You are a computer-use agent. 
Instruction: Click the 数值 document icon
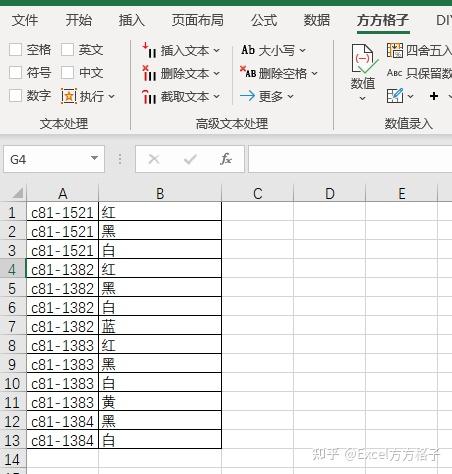(364, 59)
